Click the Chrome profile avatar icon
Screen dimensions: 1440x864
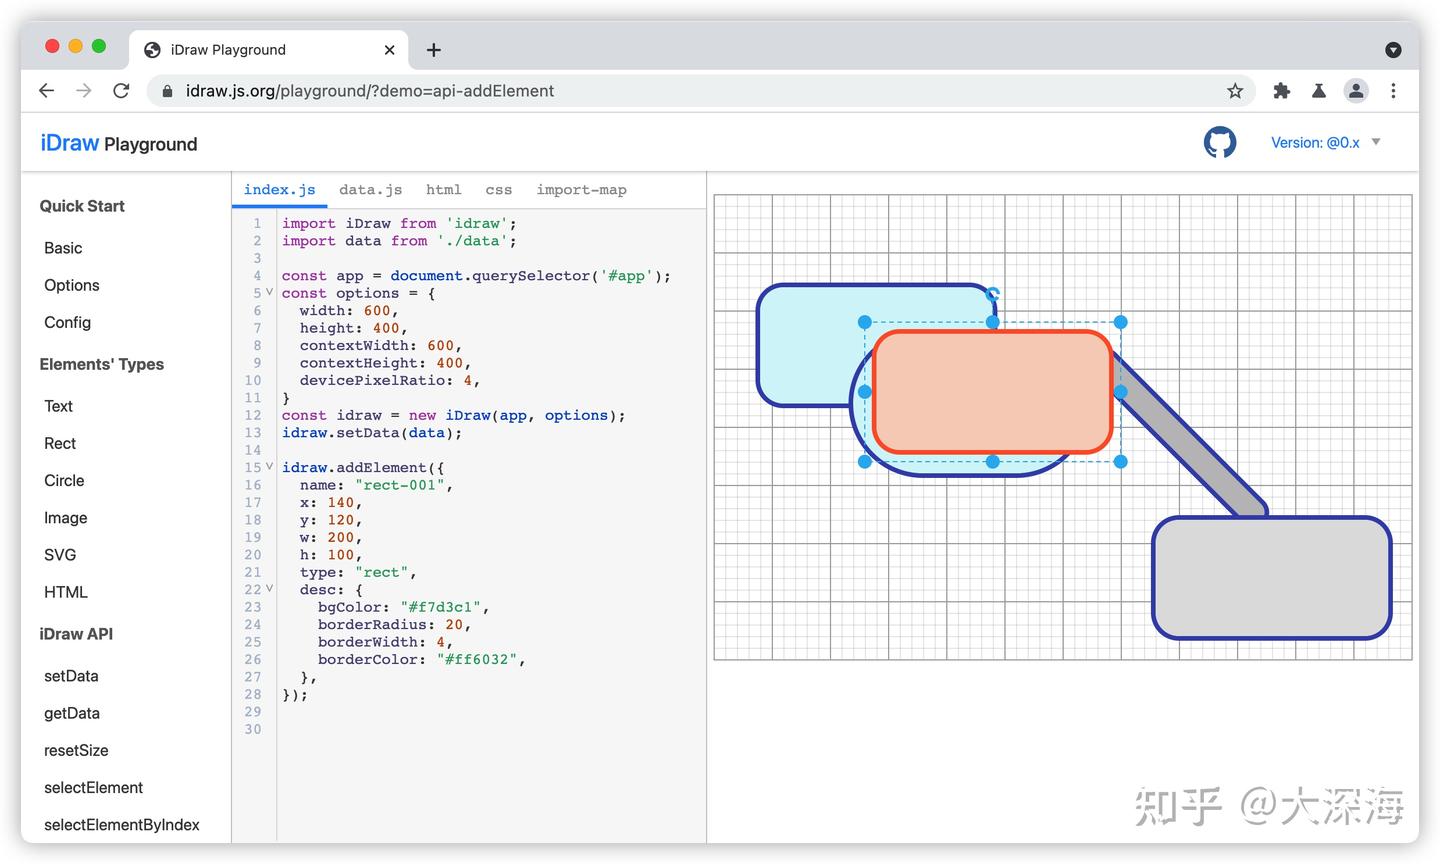click(x=1355, y=91)
